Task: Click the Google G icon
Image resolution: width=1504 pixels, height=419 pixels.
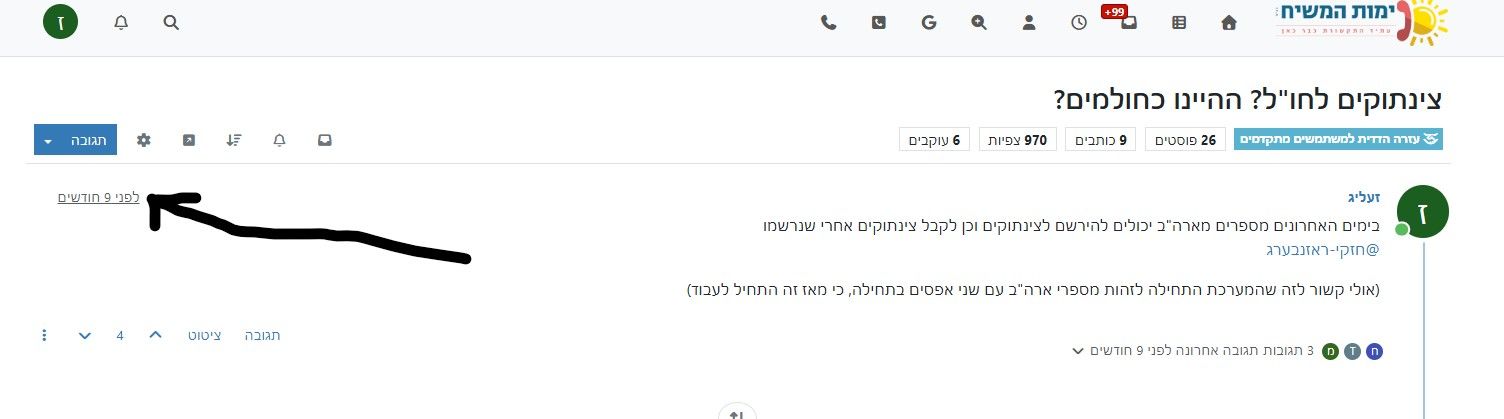Action: pos(929,22)
